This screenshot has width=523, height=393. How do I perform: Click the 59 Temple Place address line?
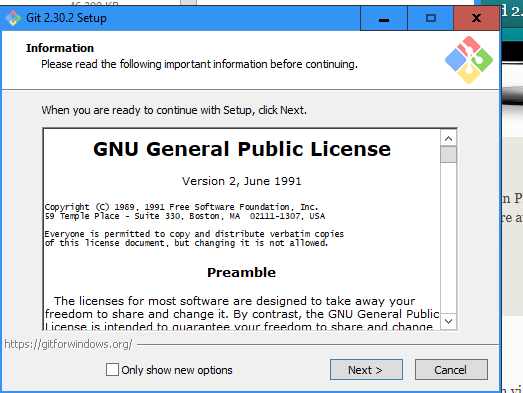tap(185, 216)
